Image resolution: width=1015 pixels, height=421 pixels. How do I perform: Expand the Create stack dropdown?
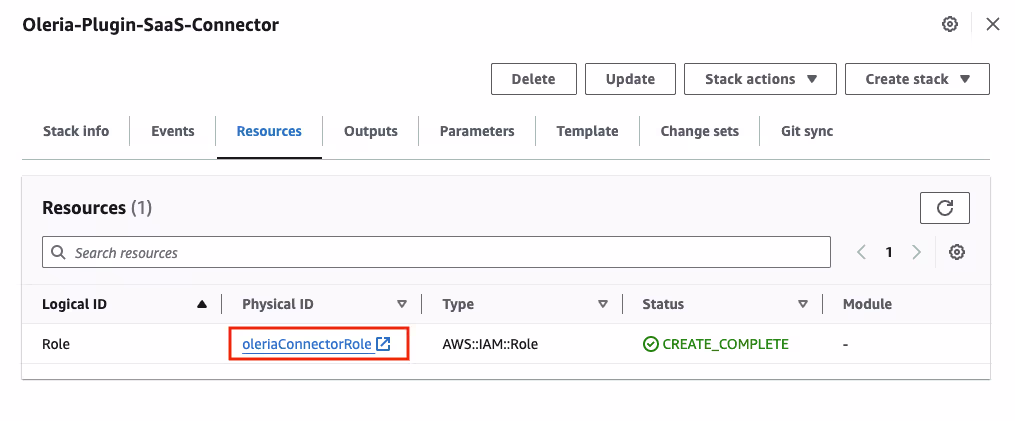pos(917,79)
